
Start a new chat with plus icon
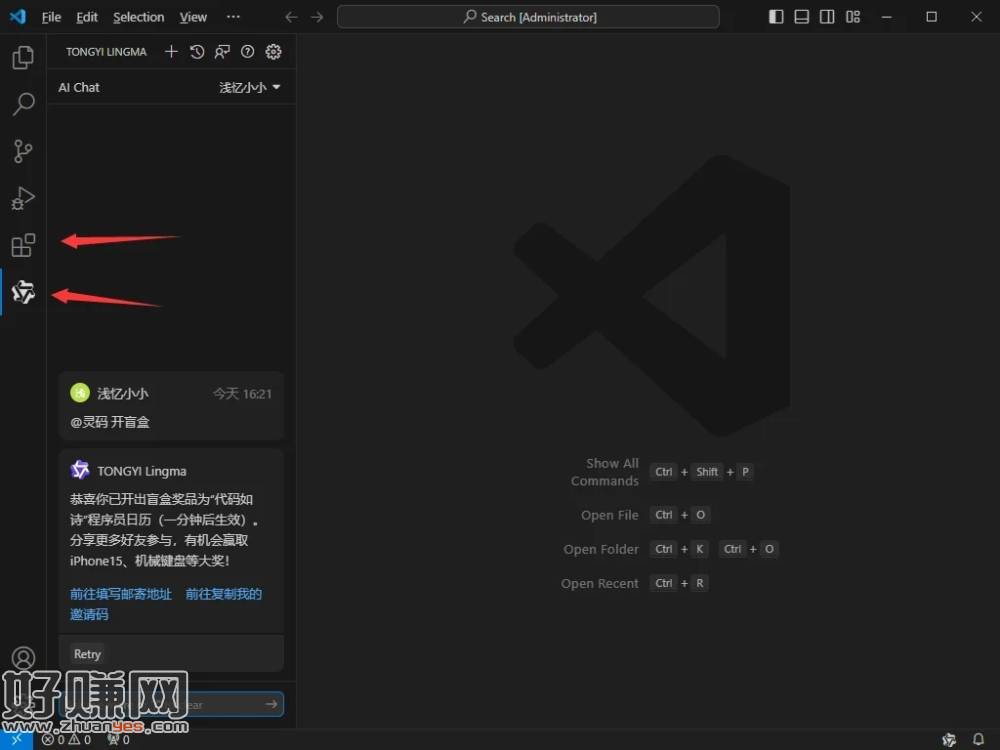pos(171,52)
